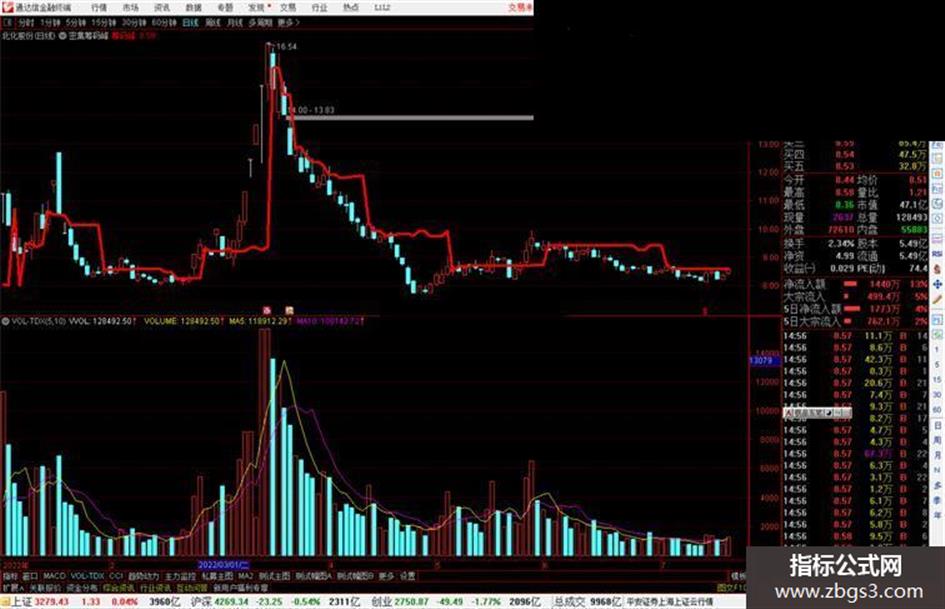Viewport: 945px width, 609px height.
Task: Click the 年 yearly period sidebar icon
Action: 937,516
